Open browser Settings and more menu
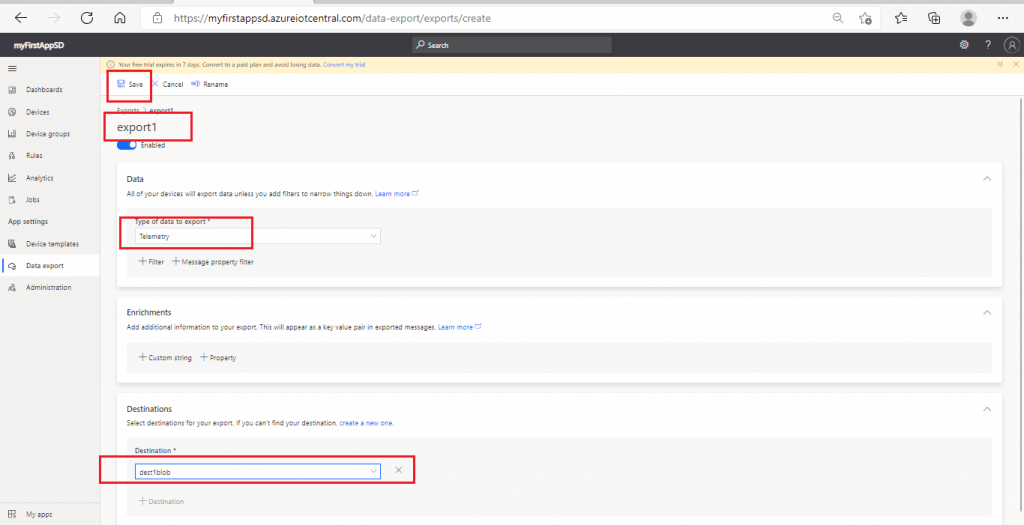The height and width of the screenshot is (525, 1024). 1003,18
